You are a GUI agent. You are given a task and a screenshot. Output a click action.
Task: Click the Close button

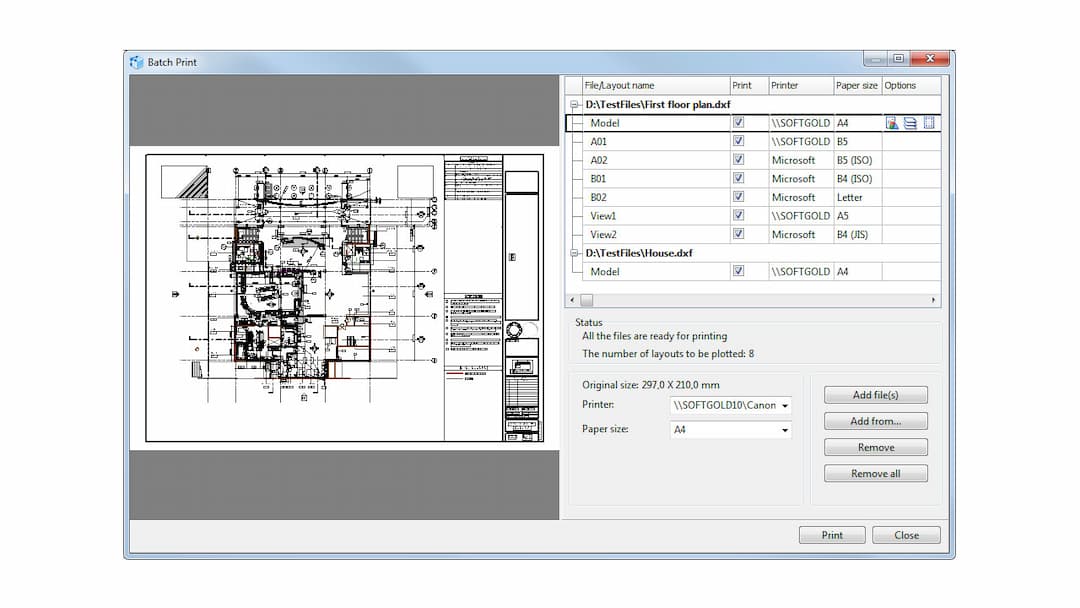(906, 535)
